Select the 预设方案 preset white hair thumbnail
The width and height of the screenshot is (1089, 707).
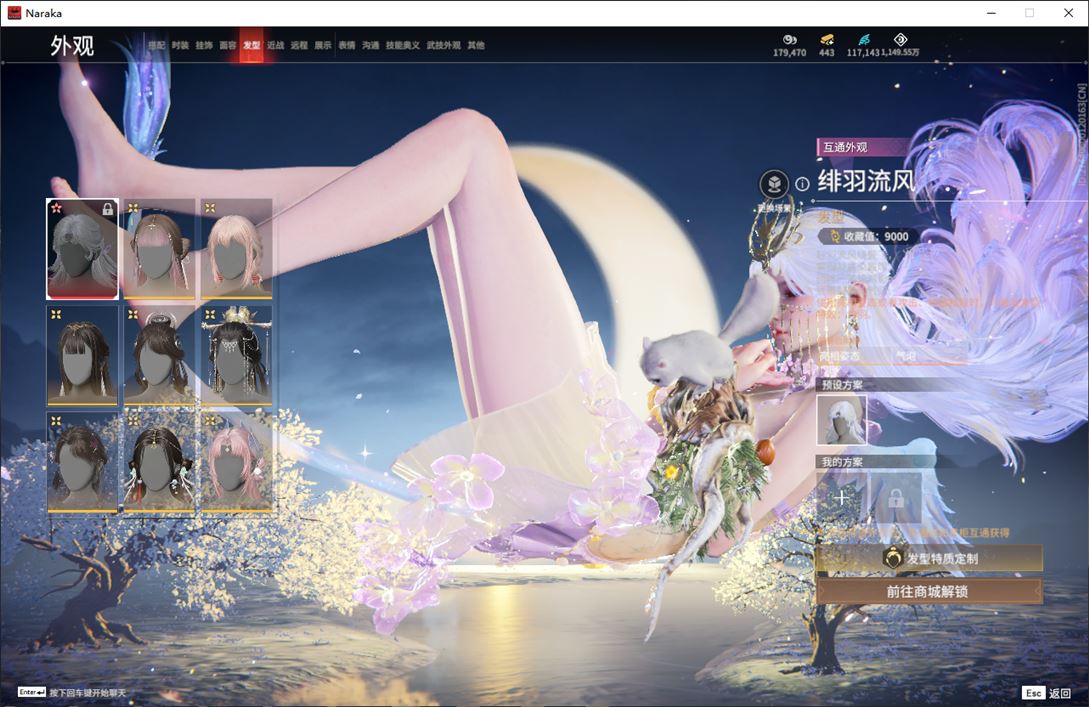click(842, 419)
